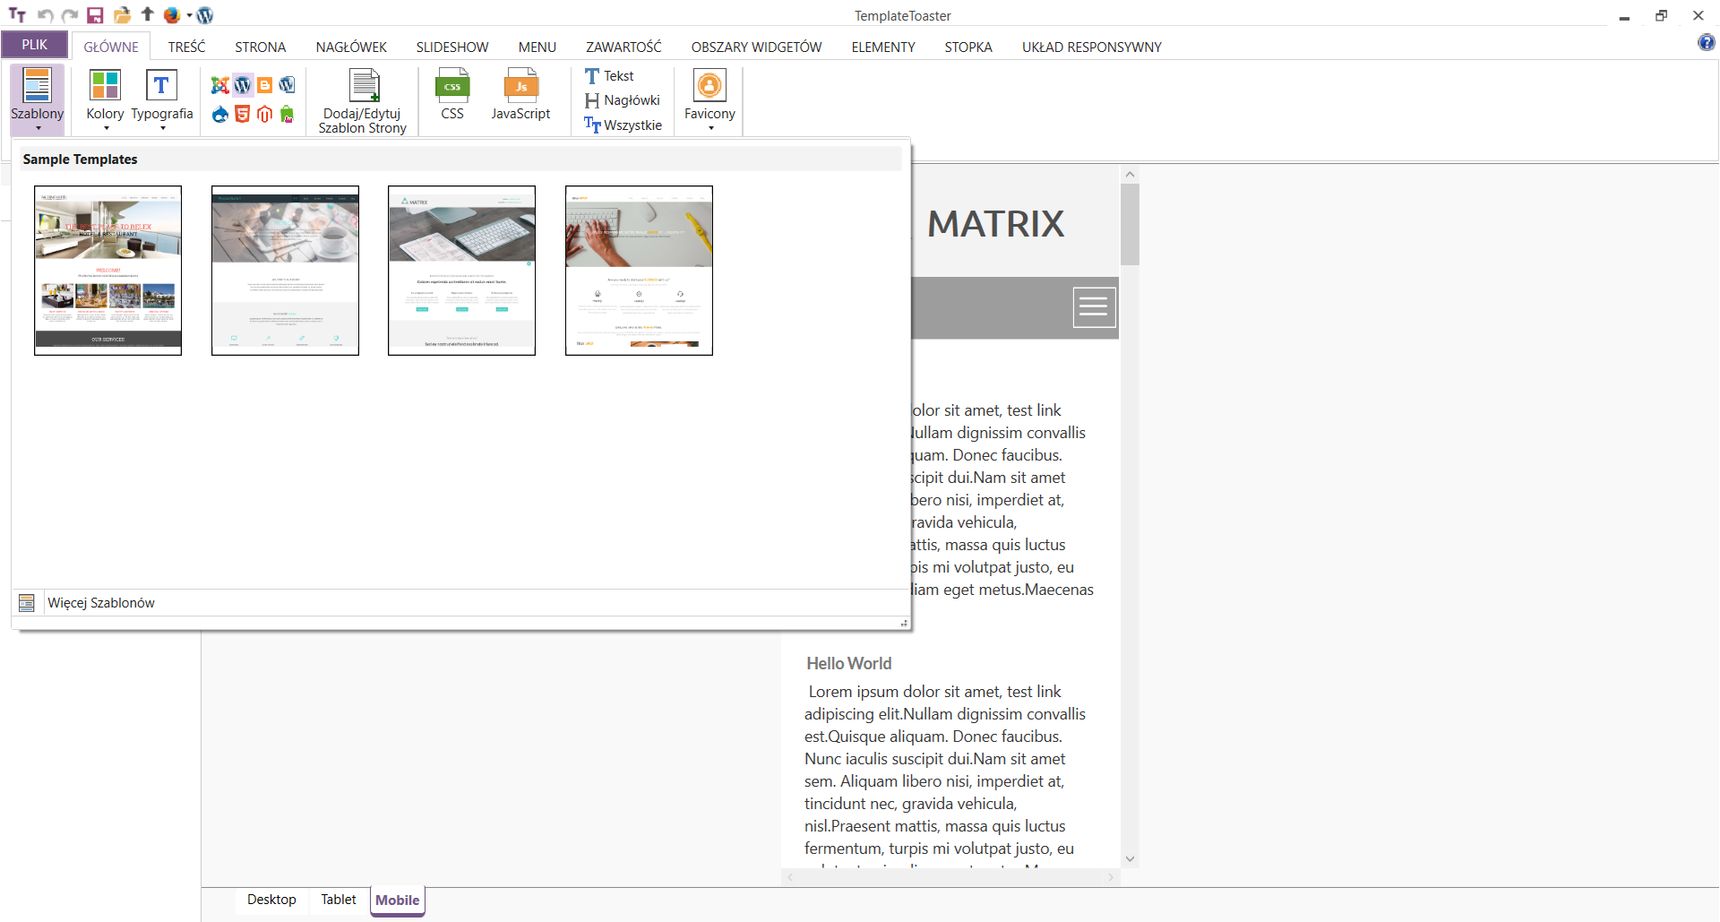This screenshot has height=922, width=1720.
Task: Switch to the ELEMENTY ribbon tab
Action: 883,47
